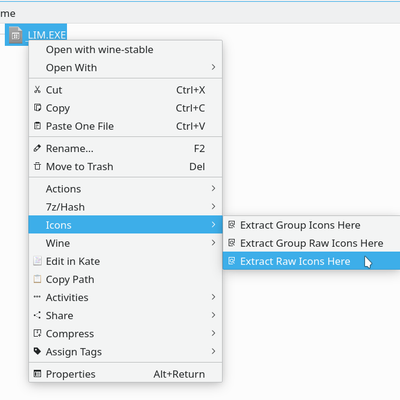This screenshot has height=400, width=400.
Task: Click the Paste One File clipboard icon
Action: pos(37,126)
